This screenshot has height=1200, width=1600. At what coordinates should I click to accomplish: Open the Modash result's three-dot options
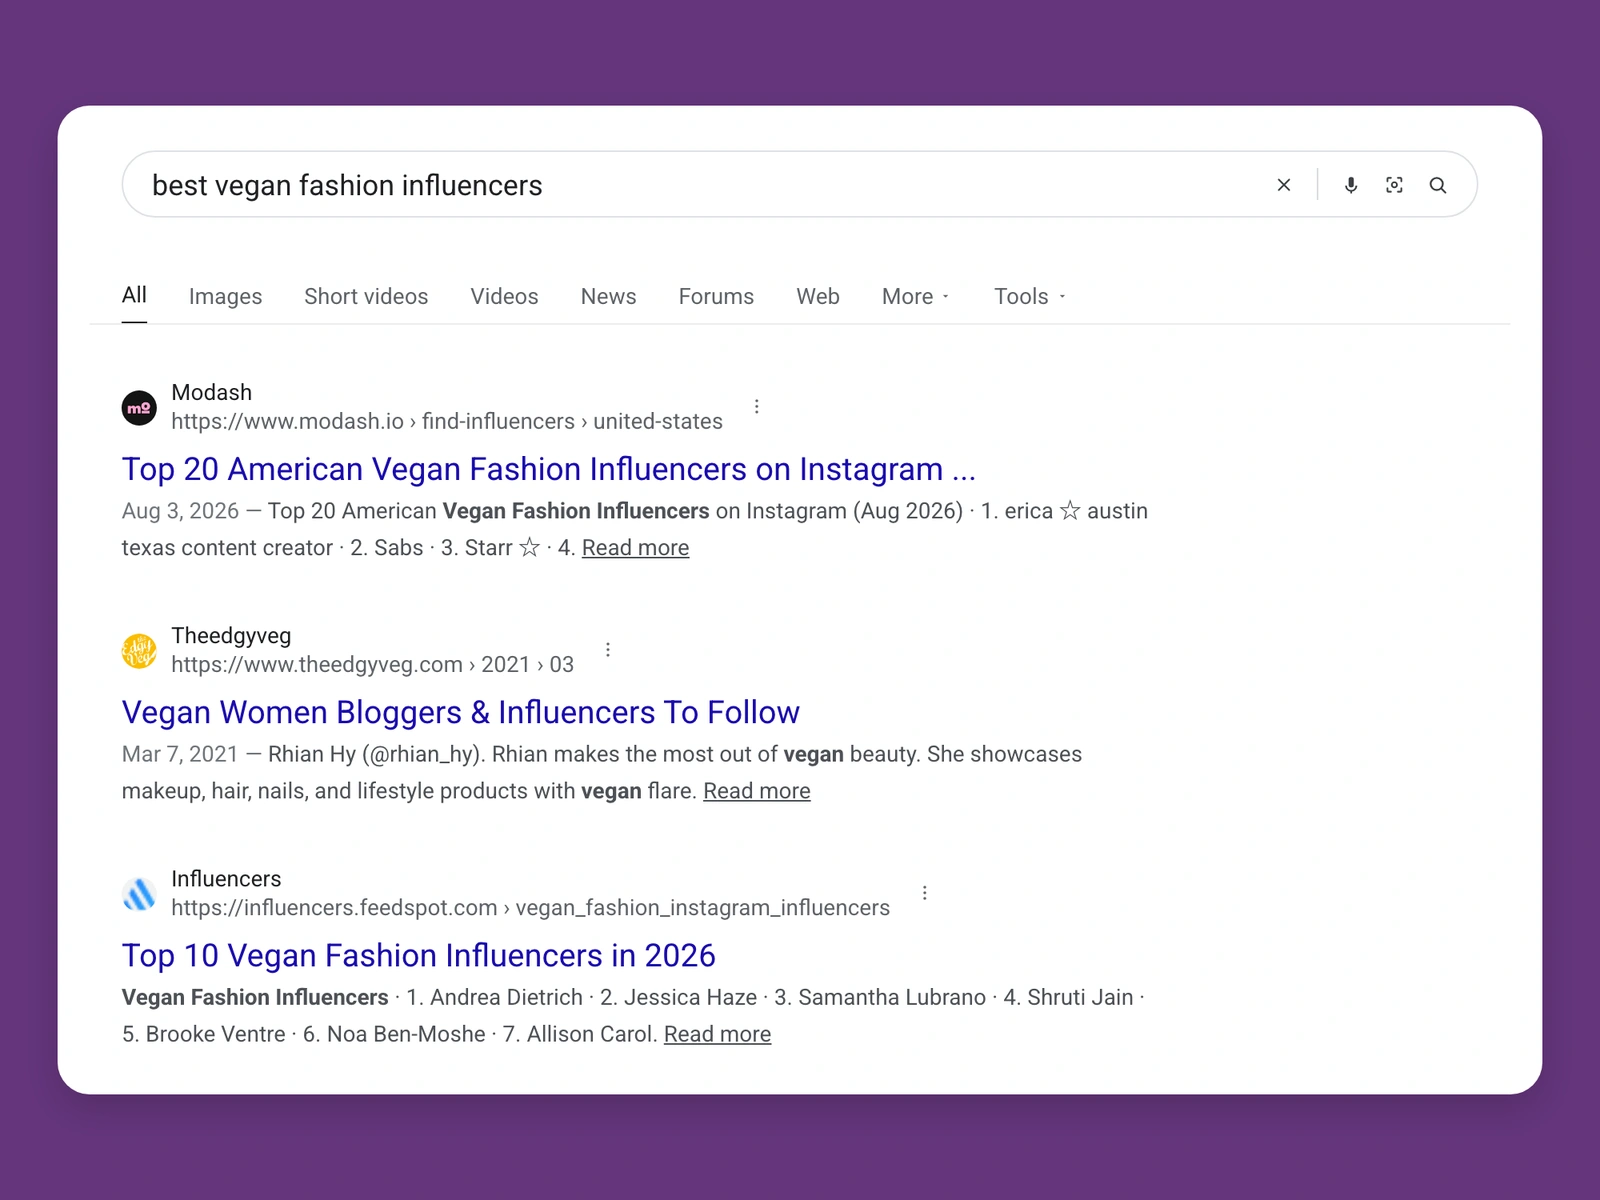tap(757, 406)
